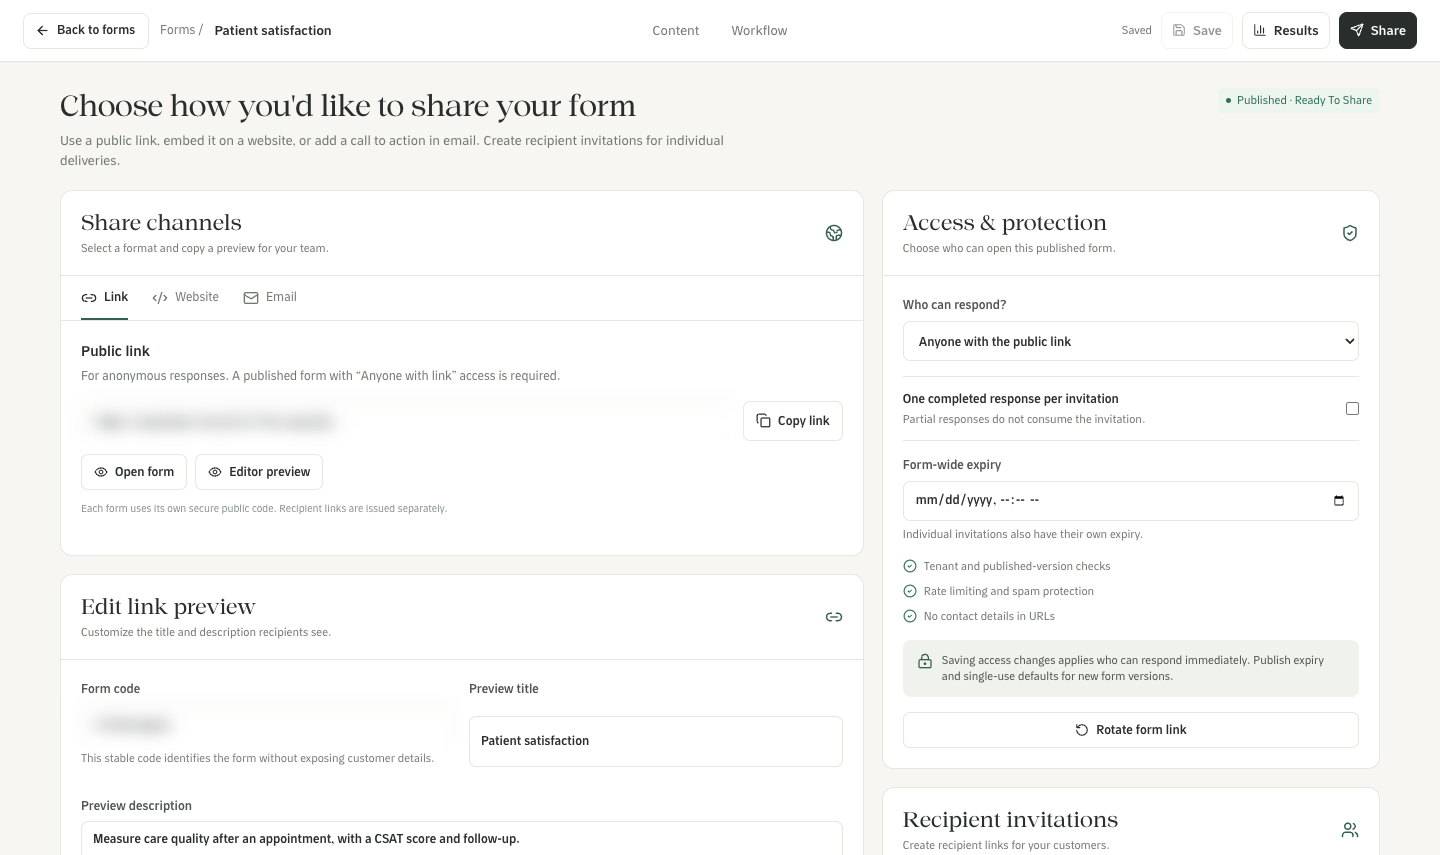Switch to the Email tab
Image resolution: width=1440 pixels, height=855 pixels.
(270, 297)
